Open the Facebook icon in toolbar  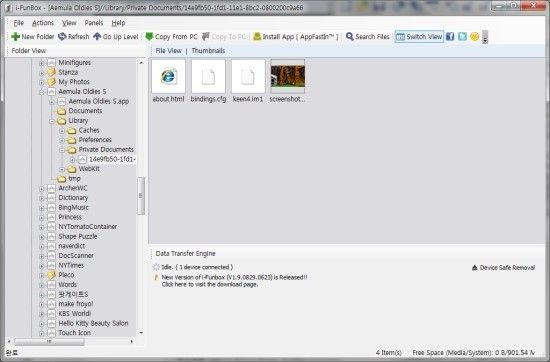(450, 36)
